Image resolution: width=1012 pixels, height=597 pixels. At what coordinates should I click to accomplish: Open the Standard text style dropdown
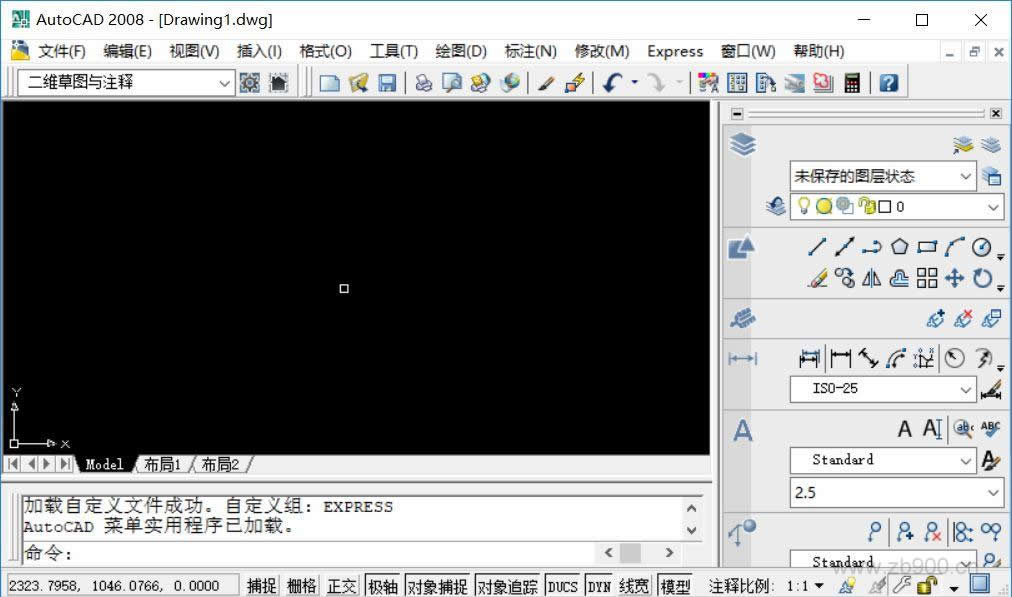pos(968,460)
